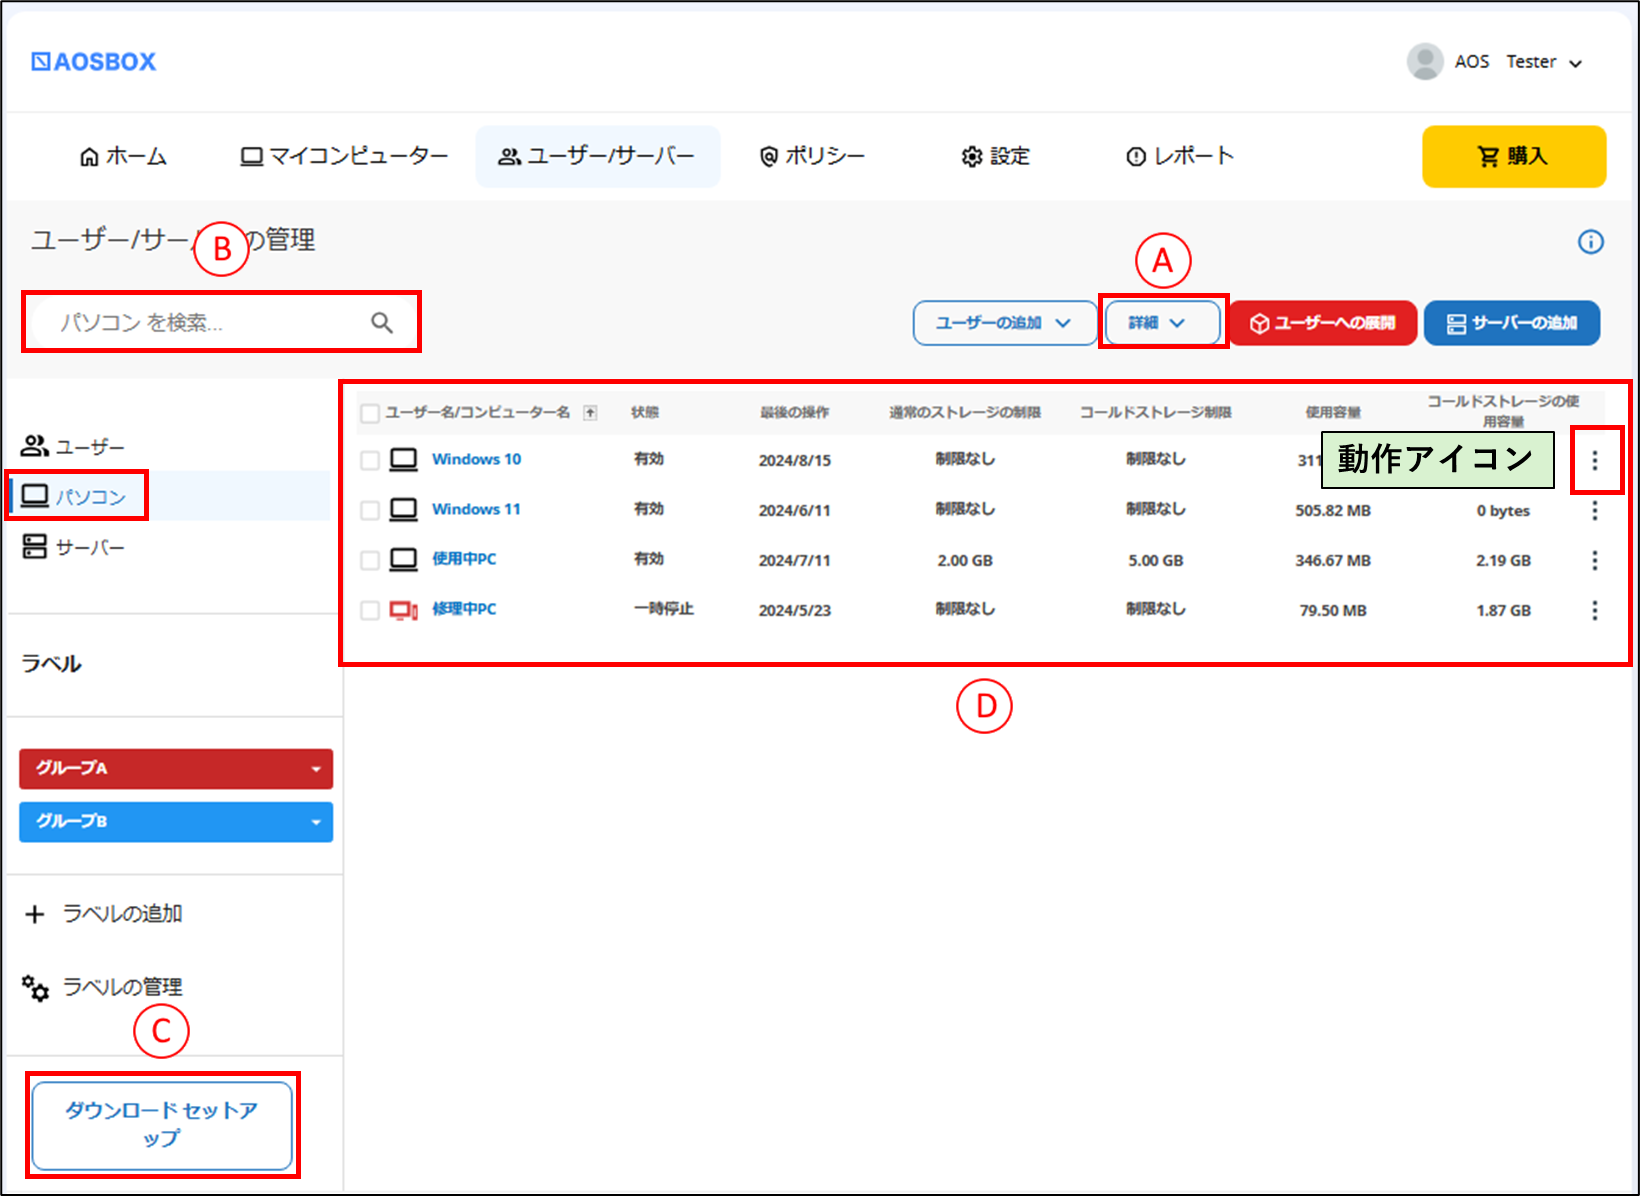Click the info icon beside the page title

click(x=1590, y=242)
